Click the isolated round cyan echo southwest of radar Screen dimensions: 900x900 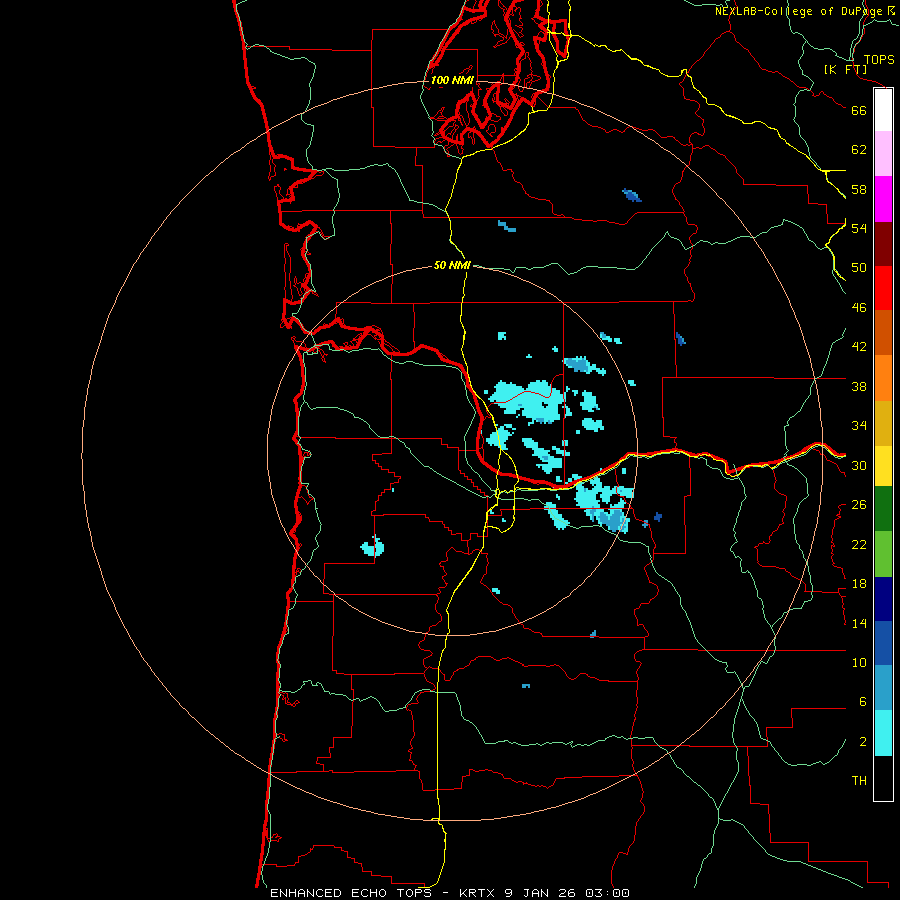pos(373,547)
